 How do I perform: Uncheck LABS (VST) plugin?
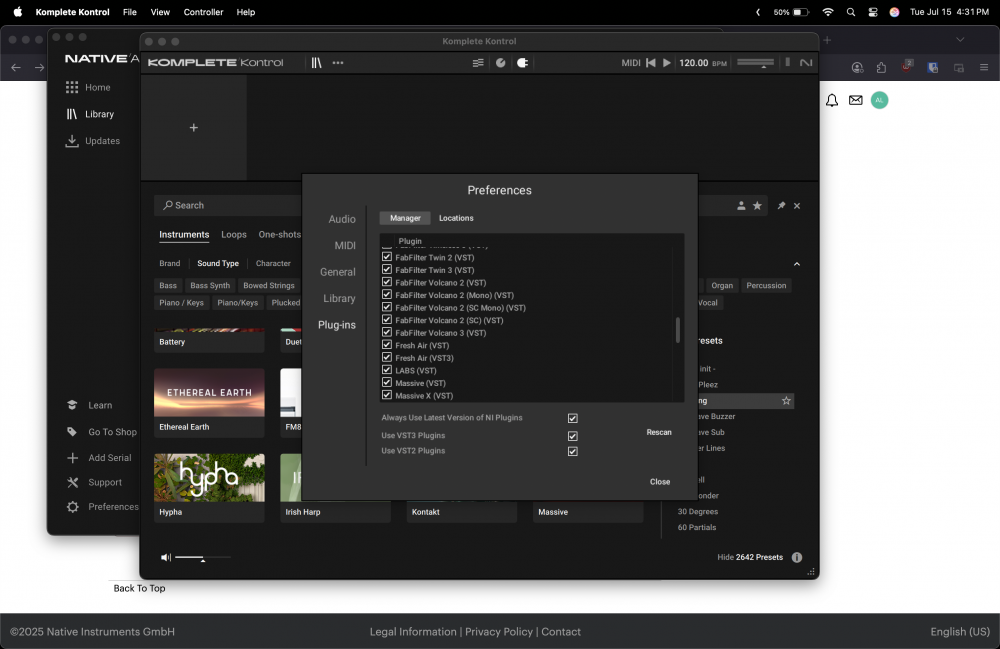(x=386, y=370)
